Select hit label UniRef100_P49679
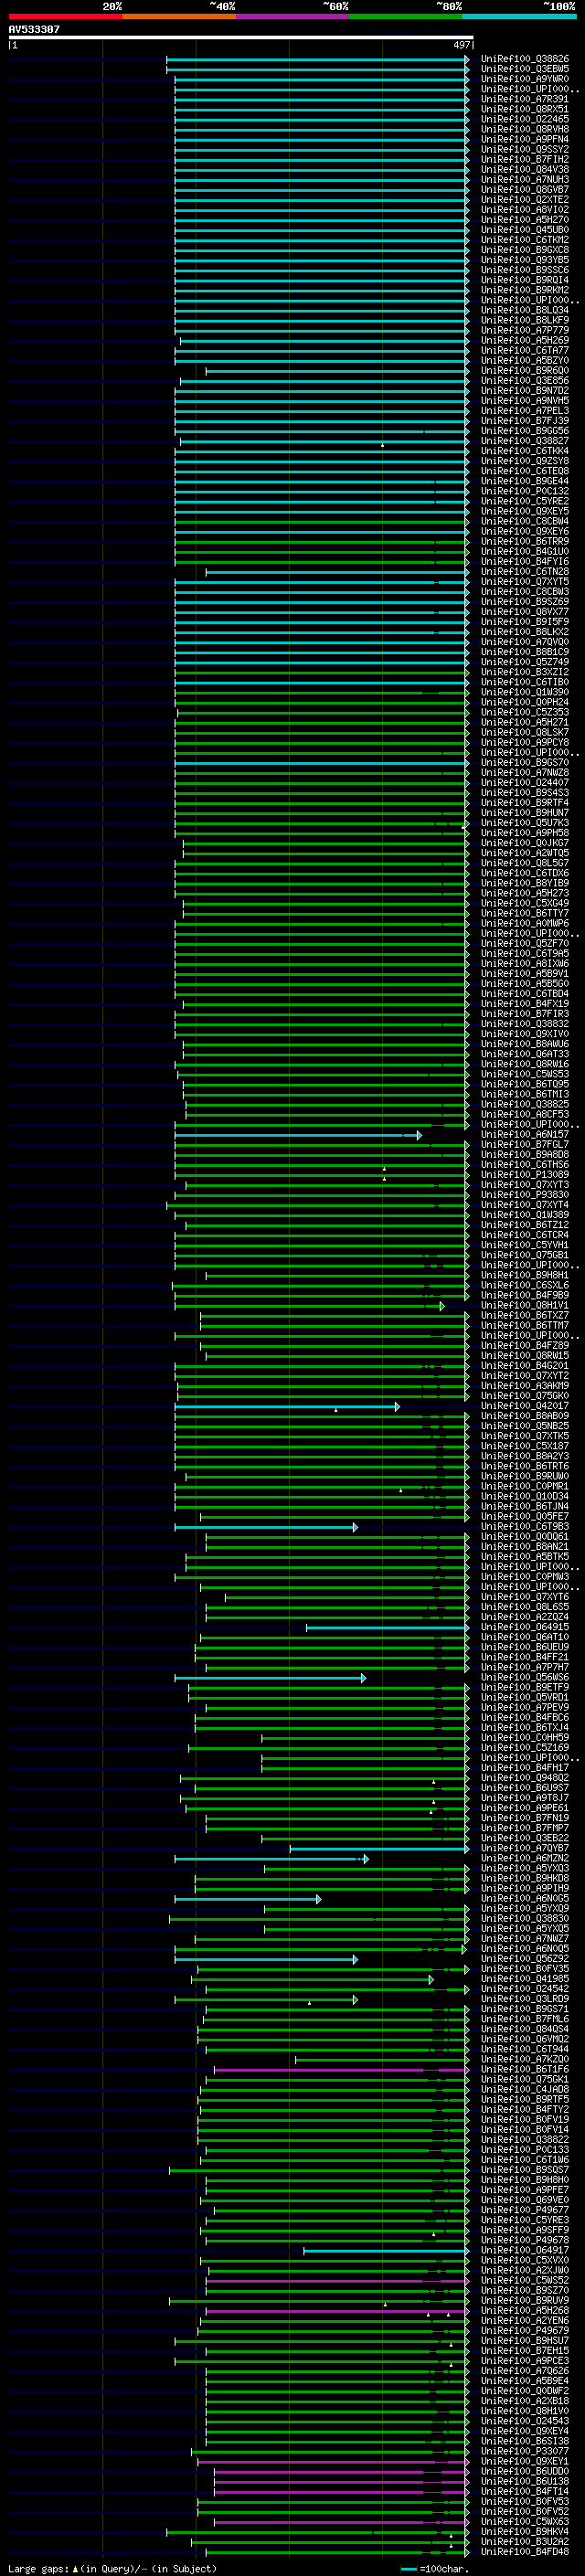 (525, 2330)
